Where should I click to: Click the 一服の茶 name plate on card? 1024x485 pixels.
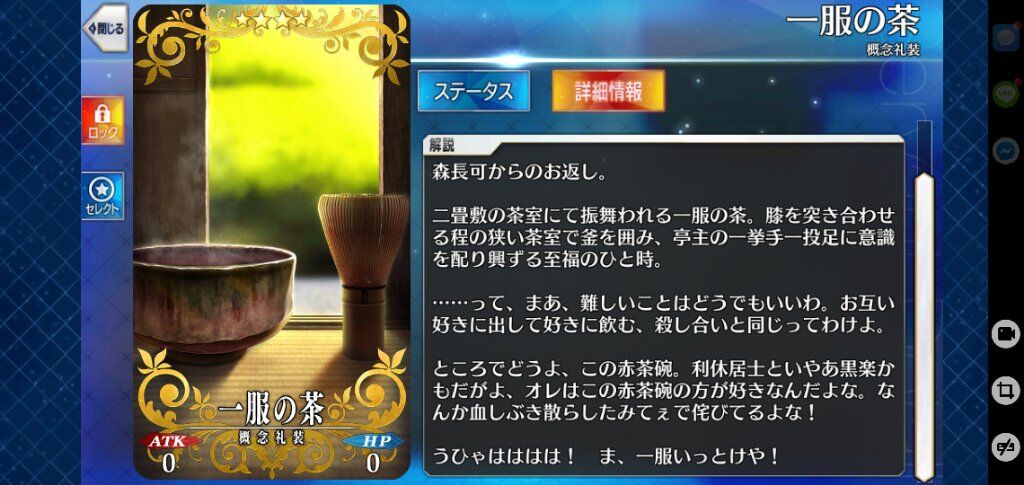point(270,411)
